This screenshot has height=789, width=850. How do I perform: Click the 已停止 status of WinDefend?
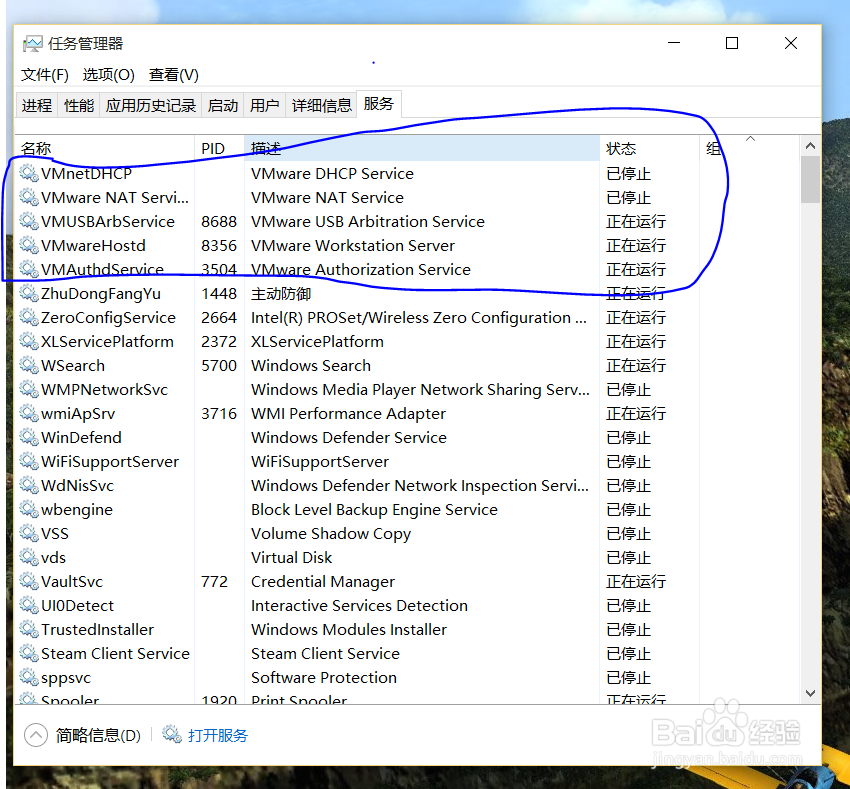628,437
